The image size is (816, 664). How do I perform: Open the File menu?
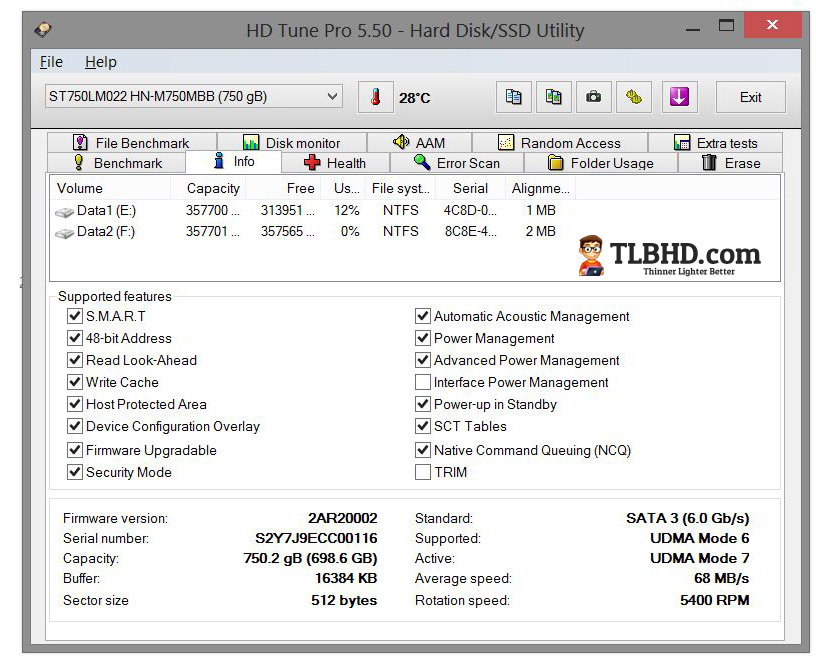click(x=51, y=62)
